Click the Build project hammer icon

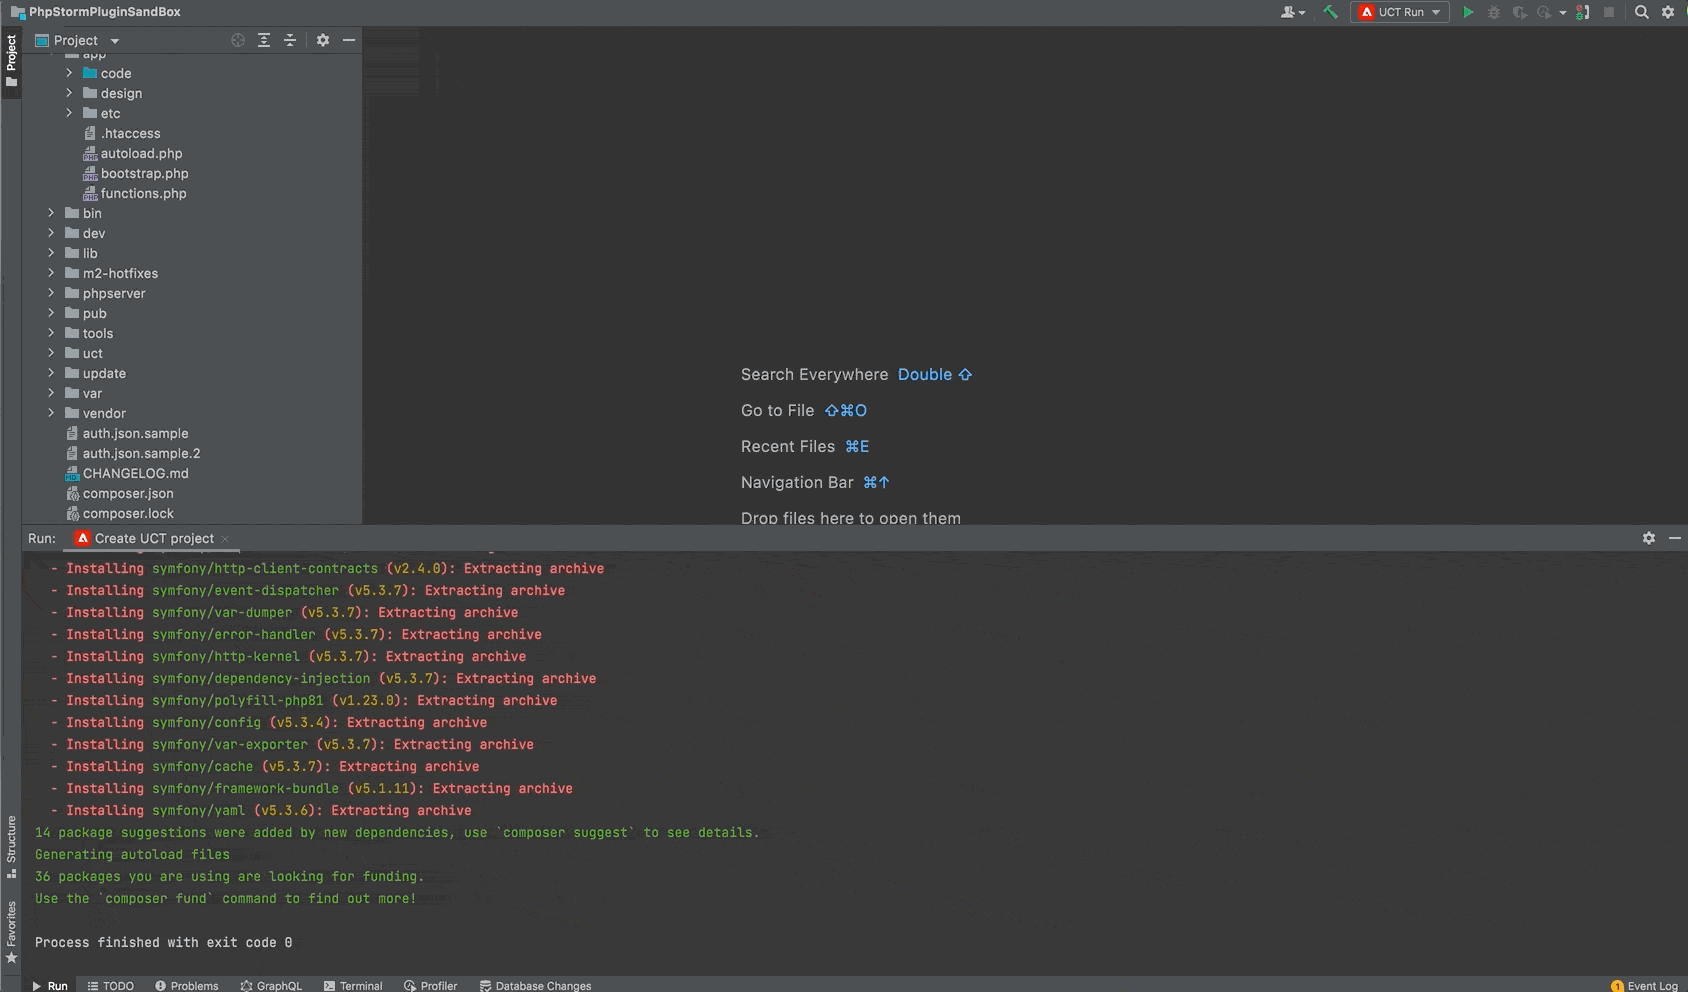click(x=1330, y=12)
